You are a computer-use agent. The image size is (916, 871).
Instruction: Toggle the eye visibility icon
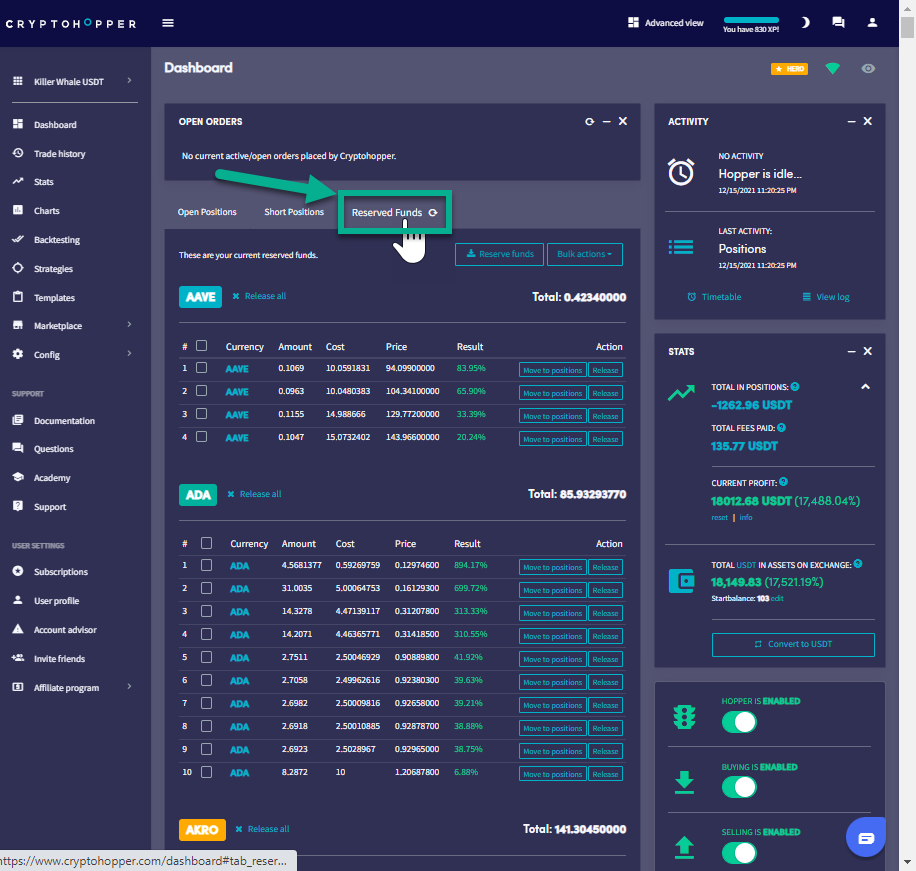pyautogui.click(x=868, y=69)
